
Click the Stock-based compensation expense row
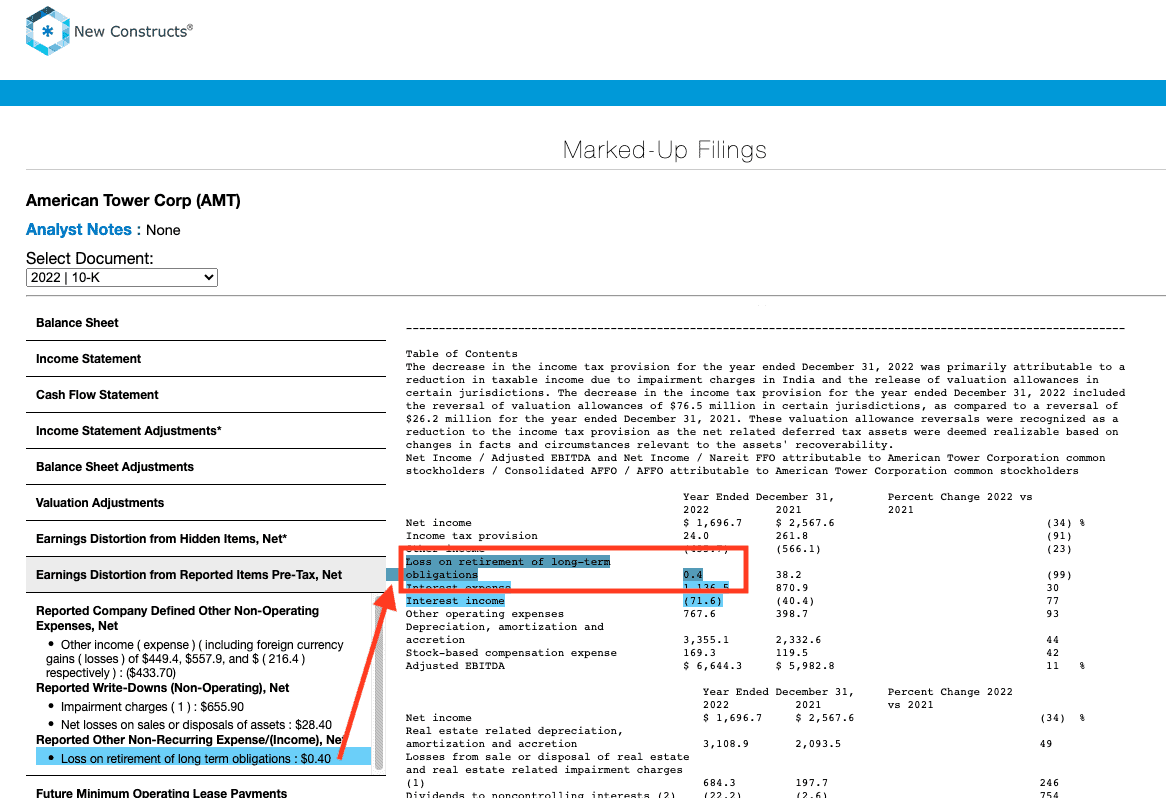[x=511, y=653]
